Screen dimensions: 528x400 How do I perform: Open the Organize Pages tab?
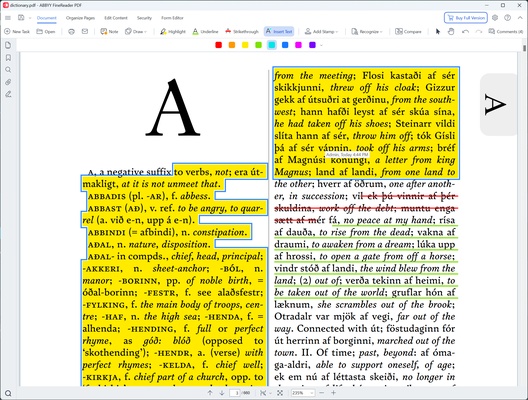[80, 18]
